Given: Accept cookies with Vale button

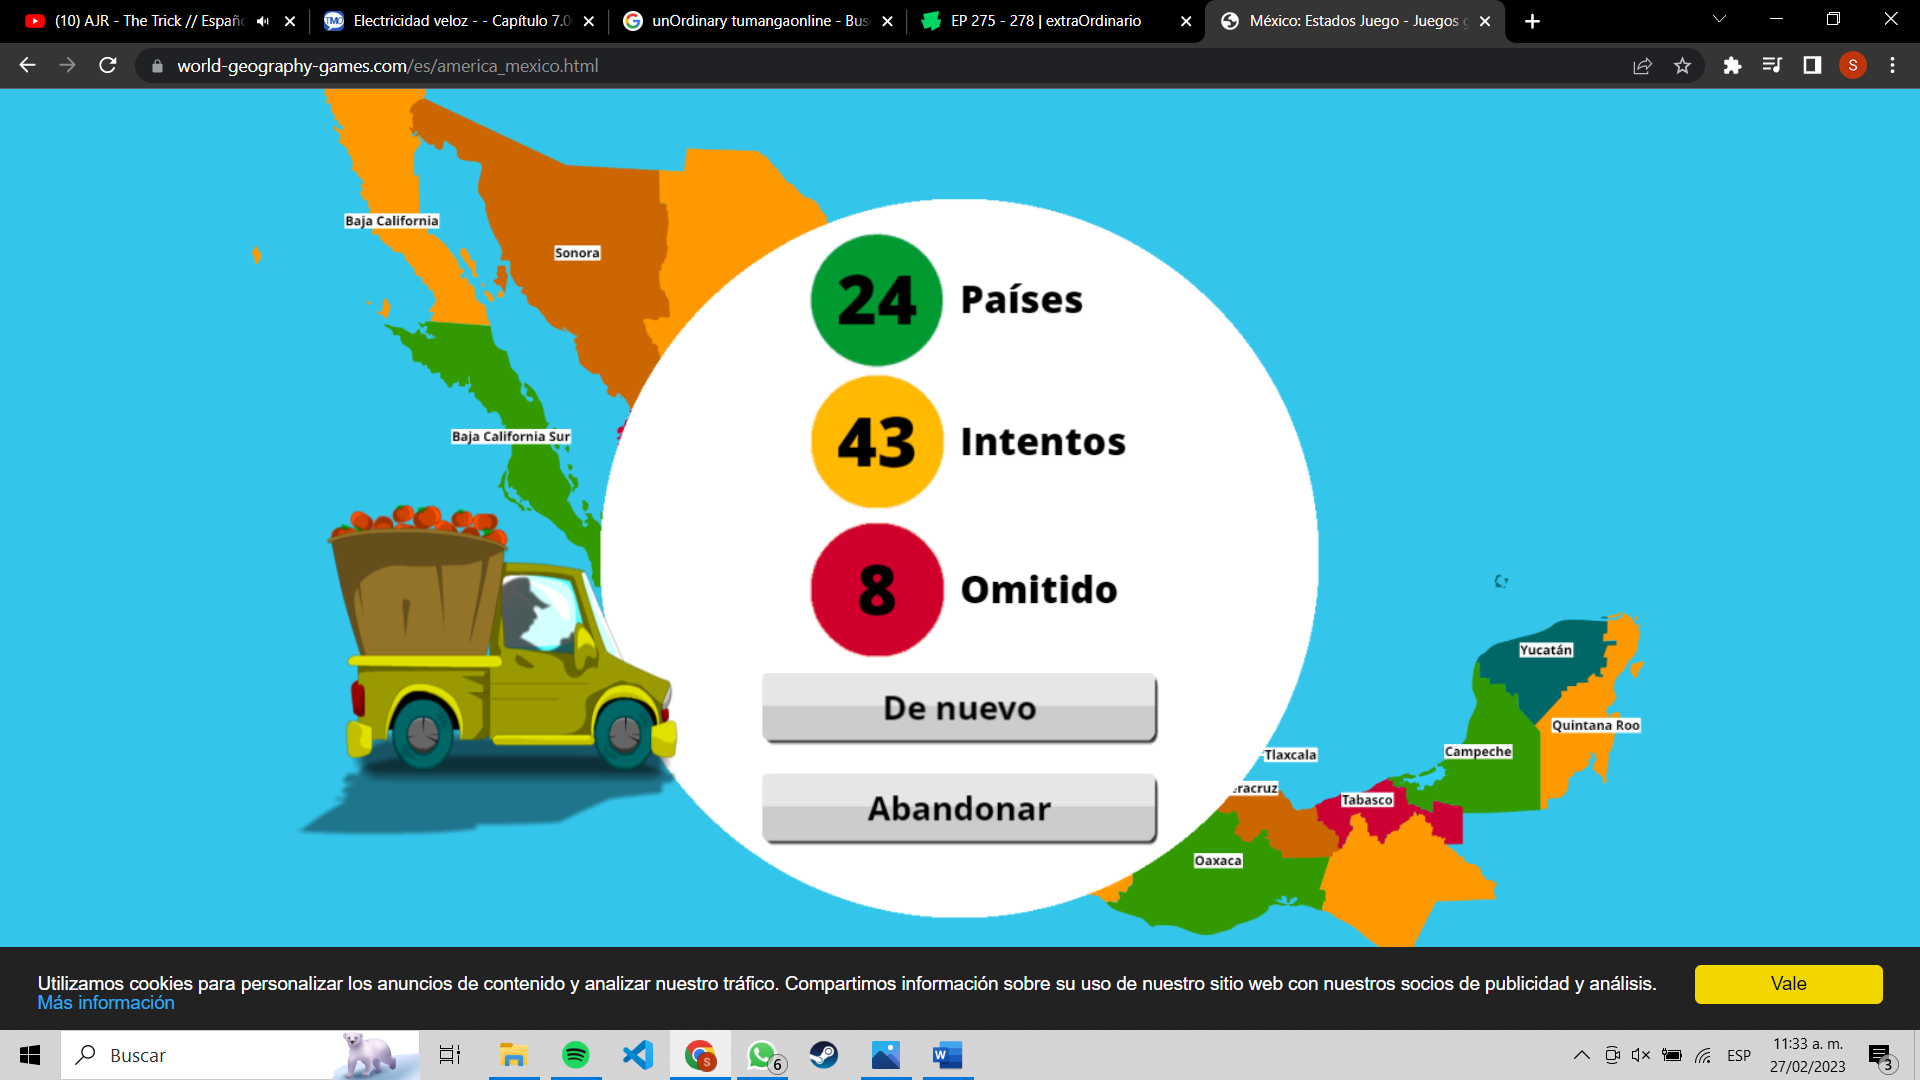Looking at the screenshot, I should pos(1788,984).
